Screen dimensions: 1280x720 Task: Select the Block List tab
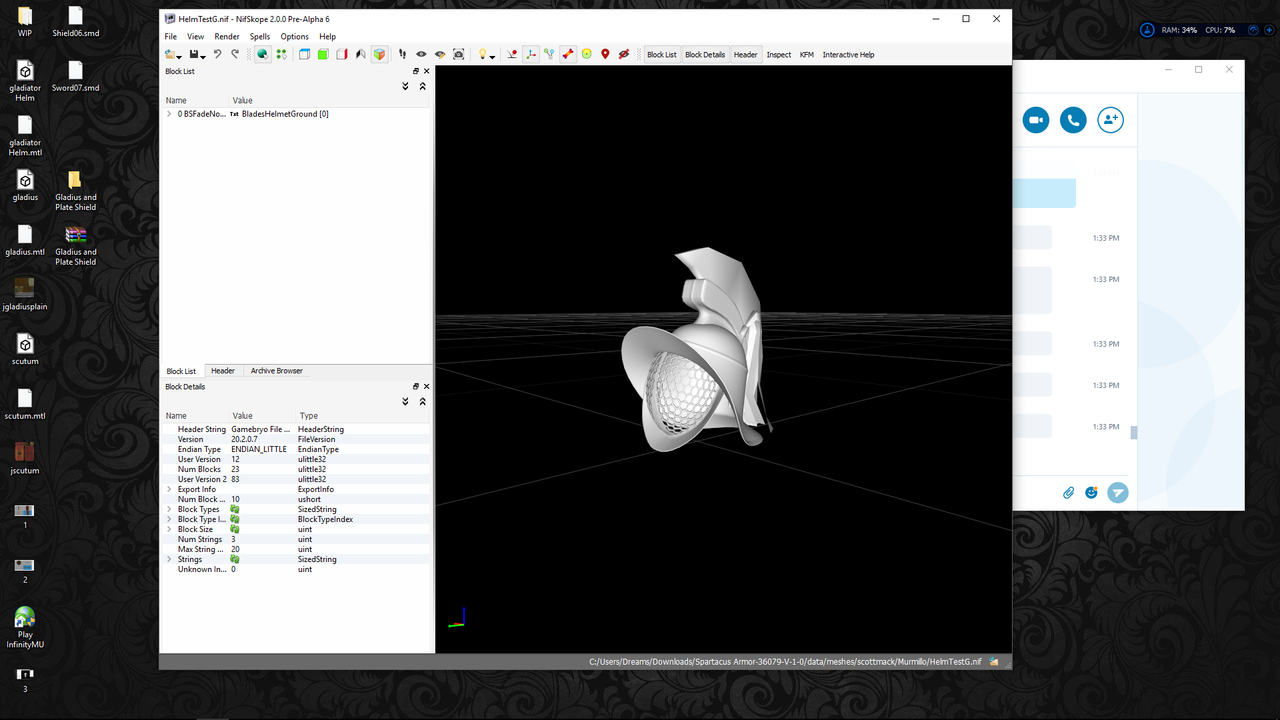pos(181,371)
